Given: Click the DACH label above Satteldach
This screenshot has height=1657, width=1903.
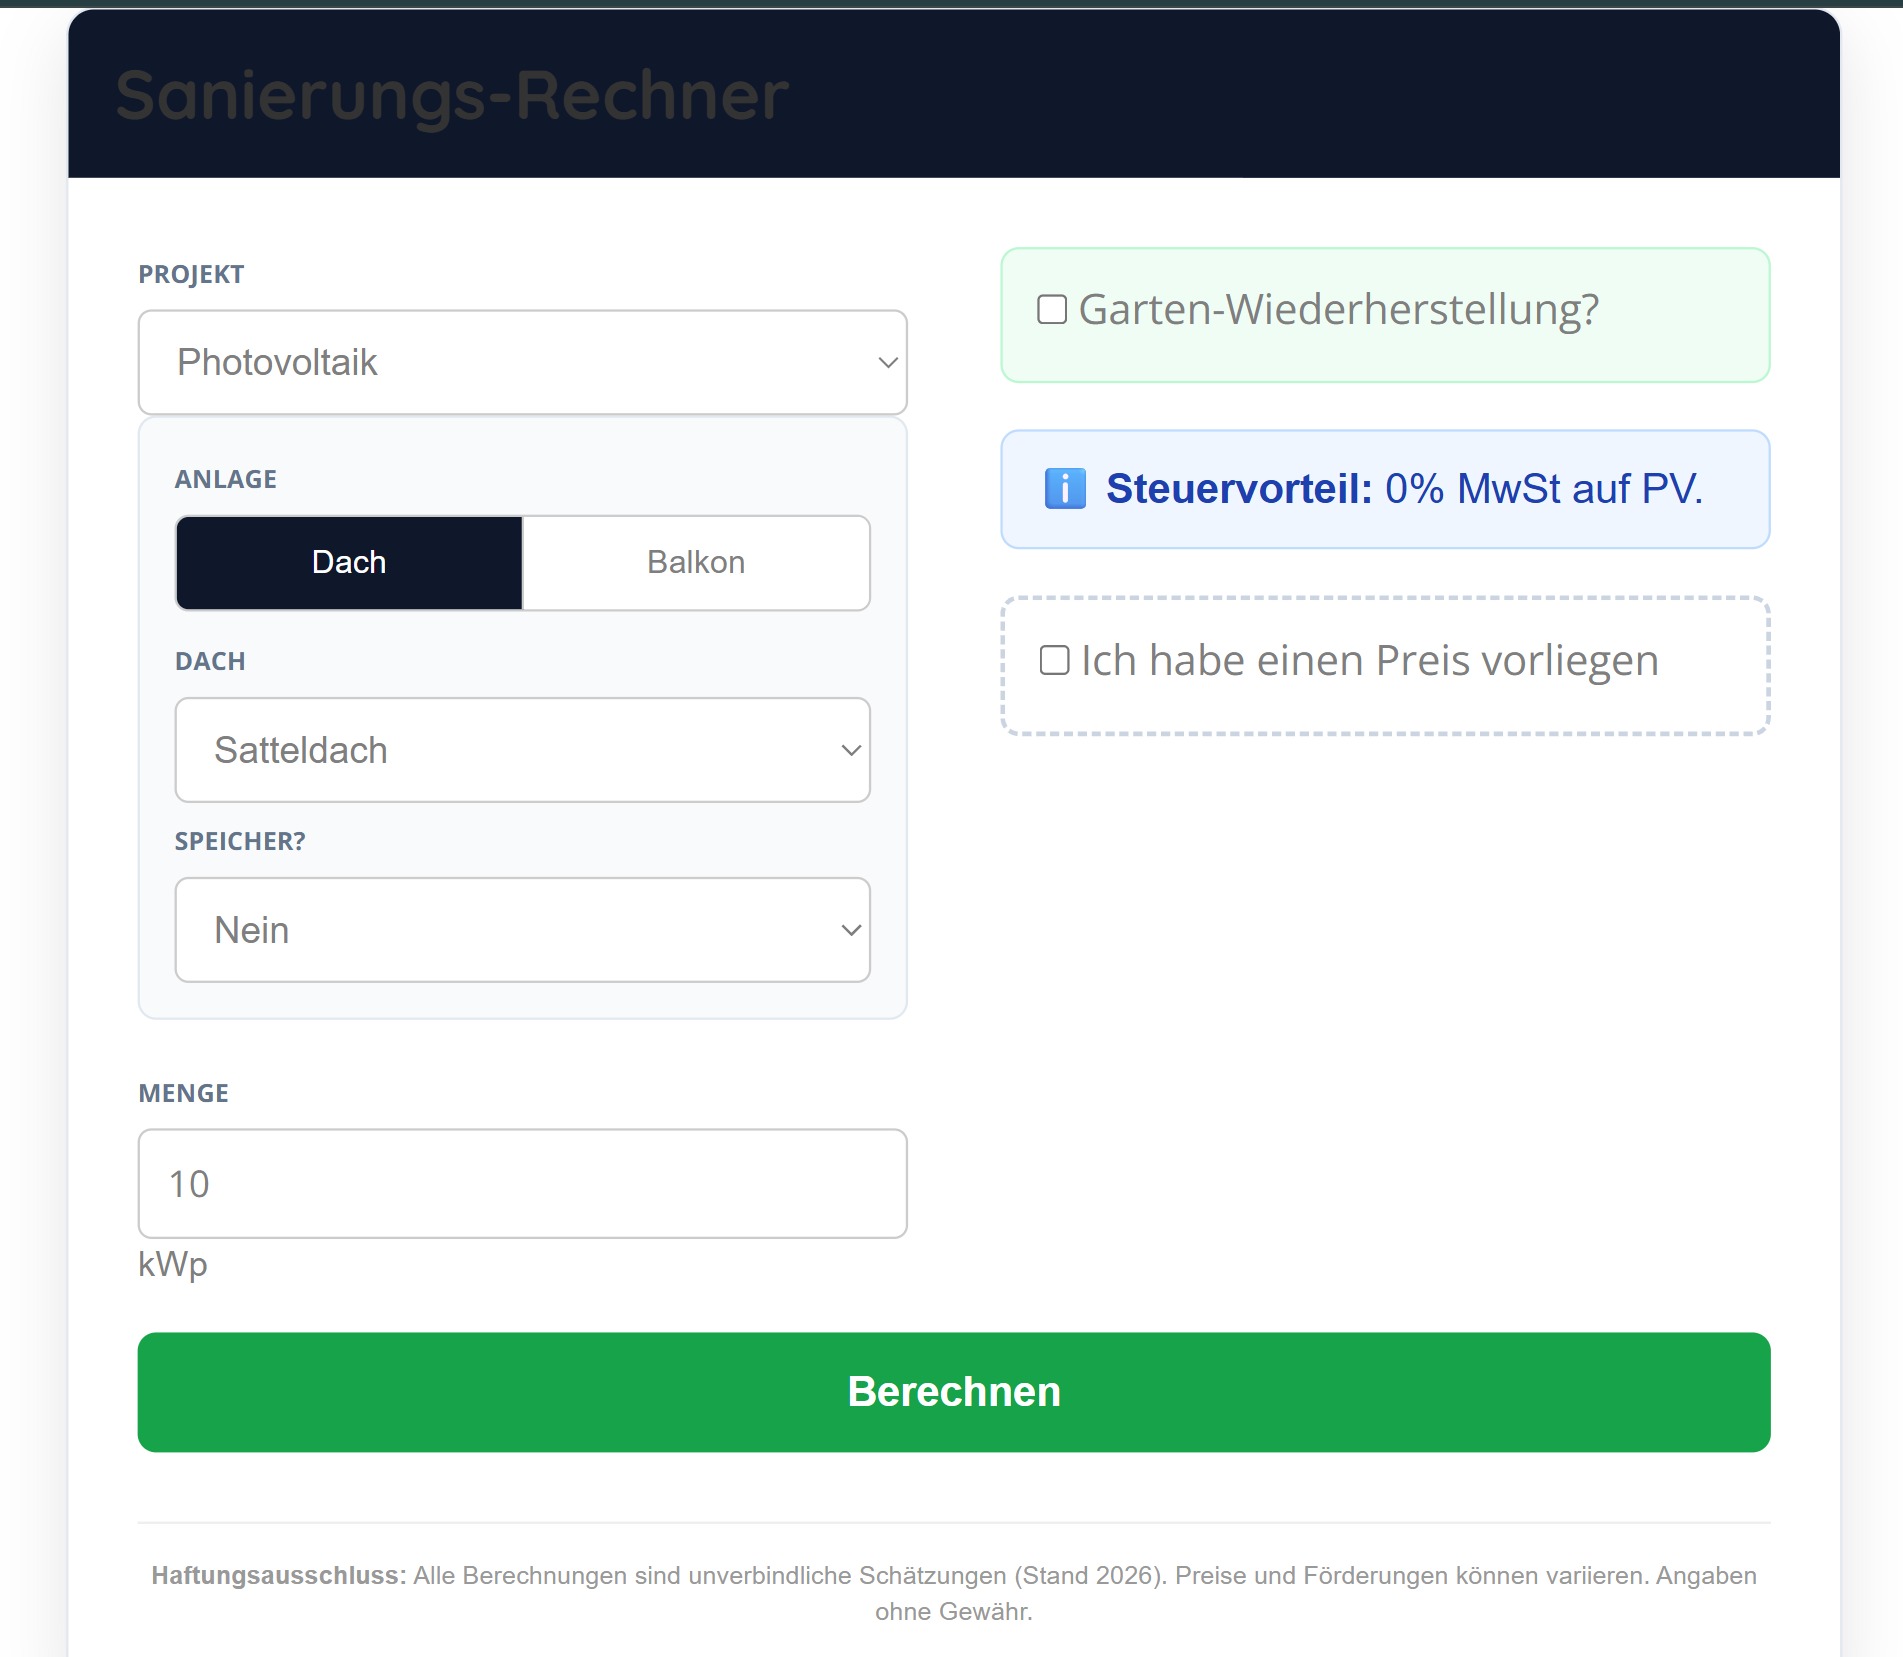Looking at the screenshot, I should (x=210, y=661).
